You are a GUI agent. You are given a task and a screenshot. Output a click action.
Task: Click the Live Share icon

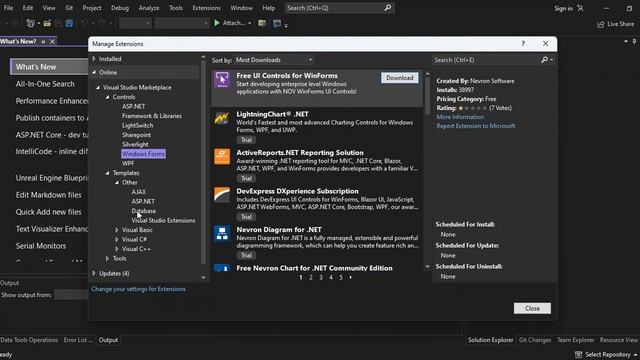click(x=600, y=24)
